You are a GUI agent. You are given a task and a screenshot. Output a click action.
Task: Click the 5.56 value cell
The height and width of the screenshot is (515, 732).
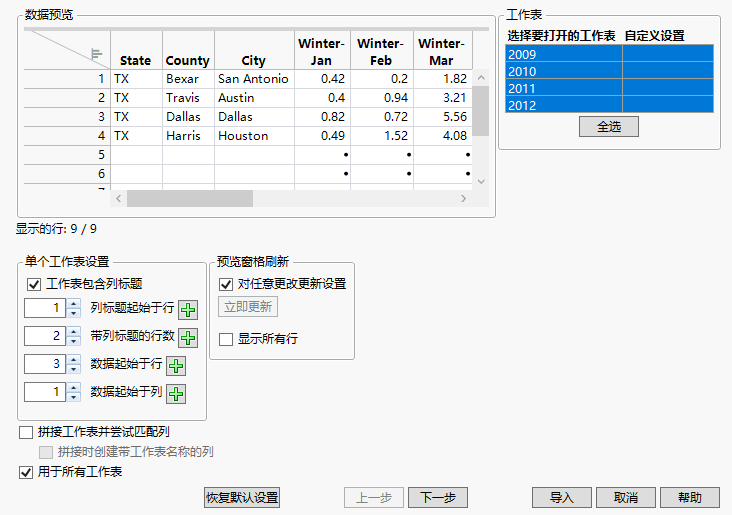tap(443, 117)
